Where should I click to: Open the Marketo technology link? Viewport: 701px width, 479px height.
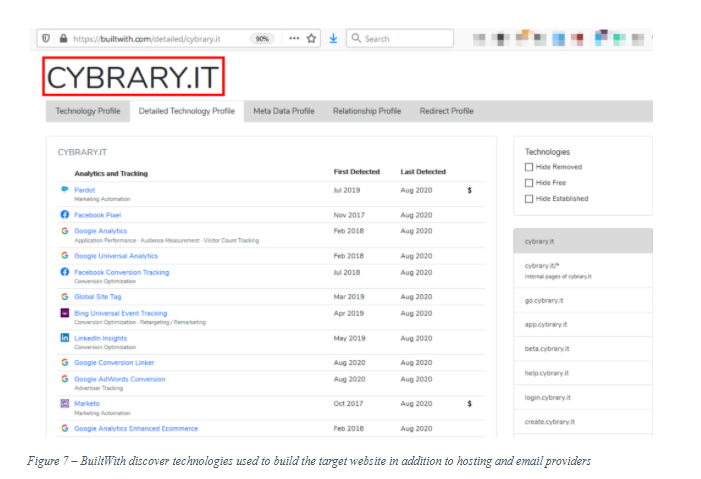pos(87,403)
